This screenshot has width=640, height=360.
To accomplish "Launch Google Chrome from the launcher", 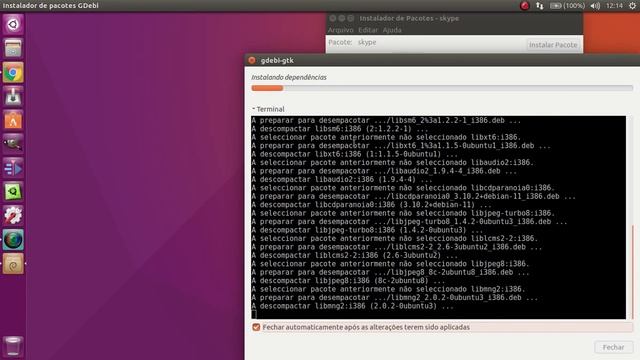I will click(13, 73).
